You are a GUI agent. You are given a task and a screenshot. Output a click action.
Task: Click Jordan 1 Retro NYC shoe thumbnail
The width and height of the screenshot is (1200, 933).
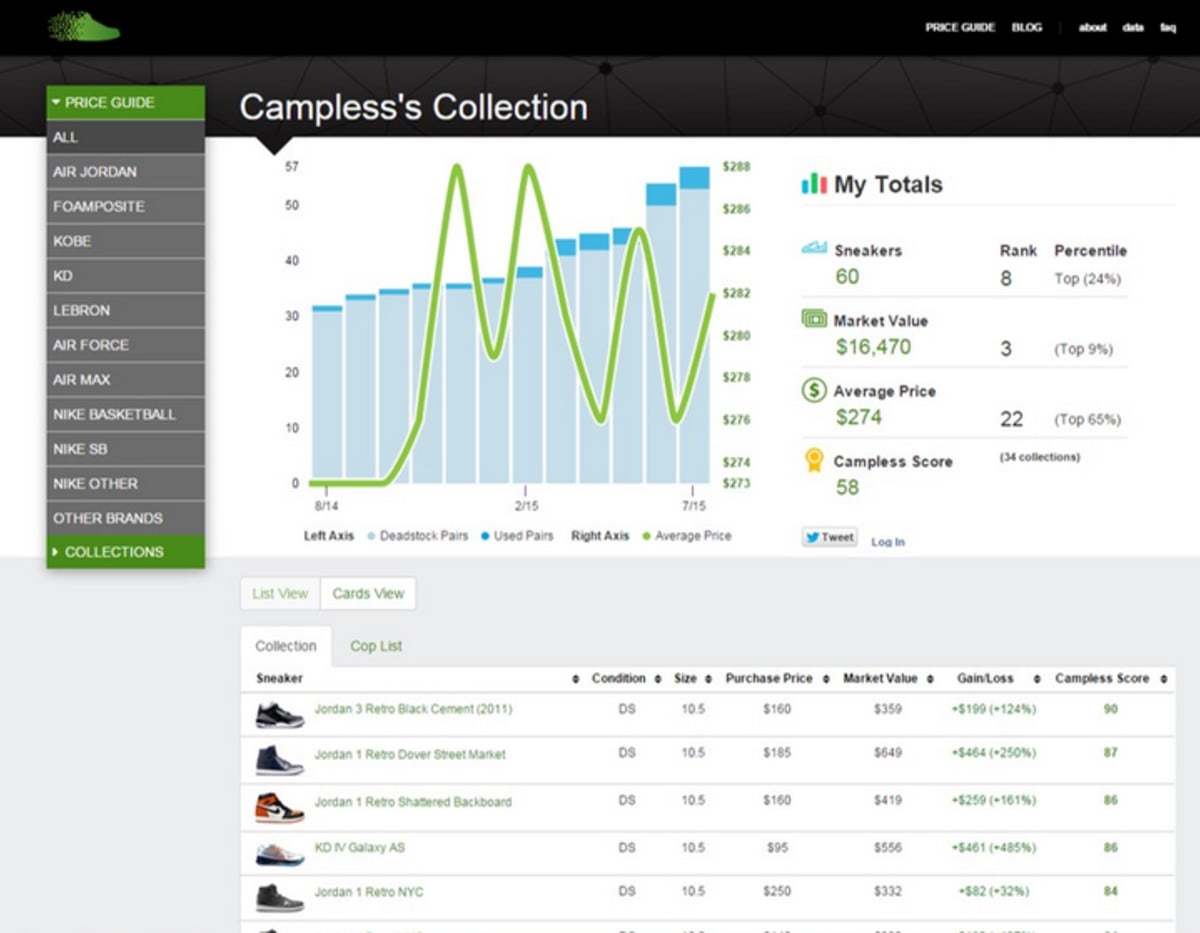coord(279,897)
